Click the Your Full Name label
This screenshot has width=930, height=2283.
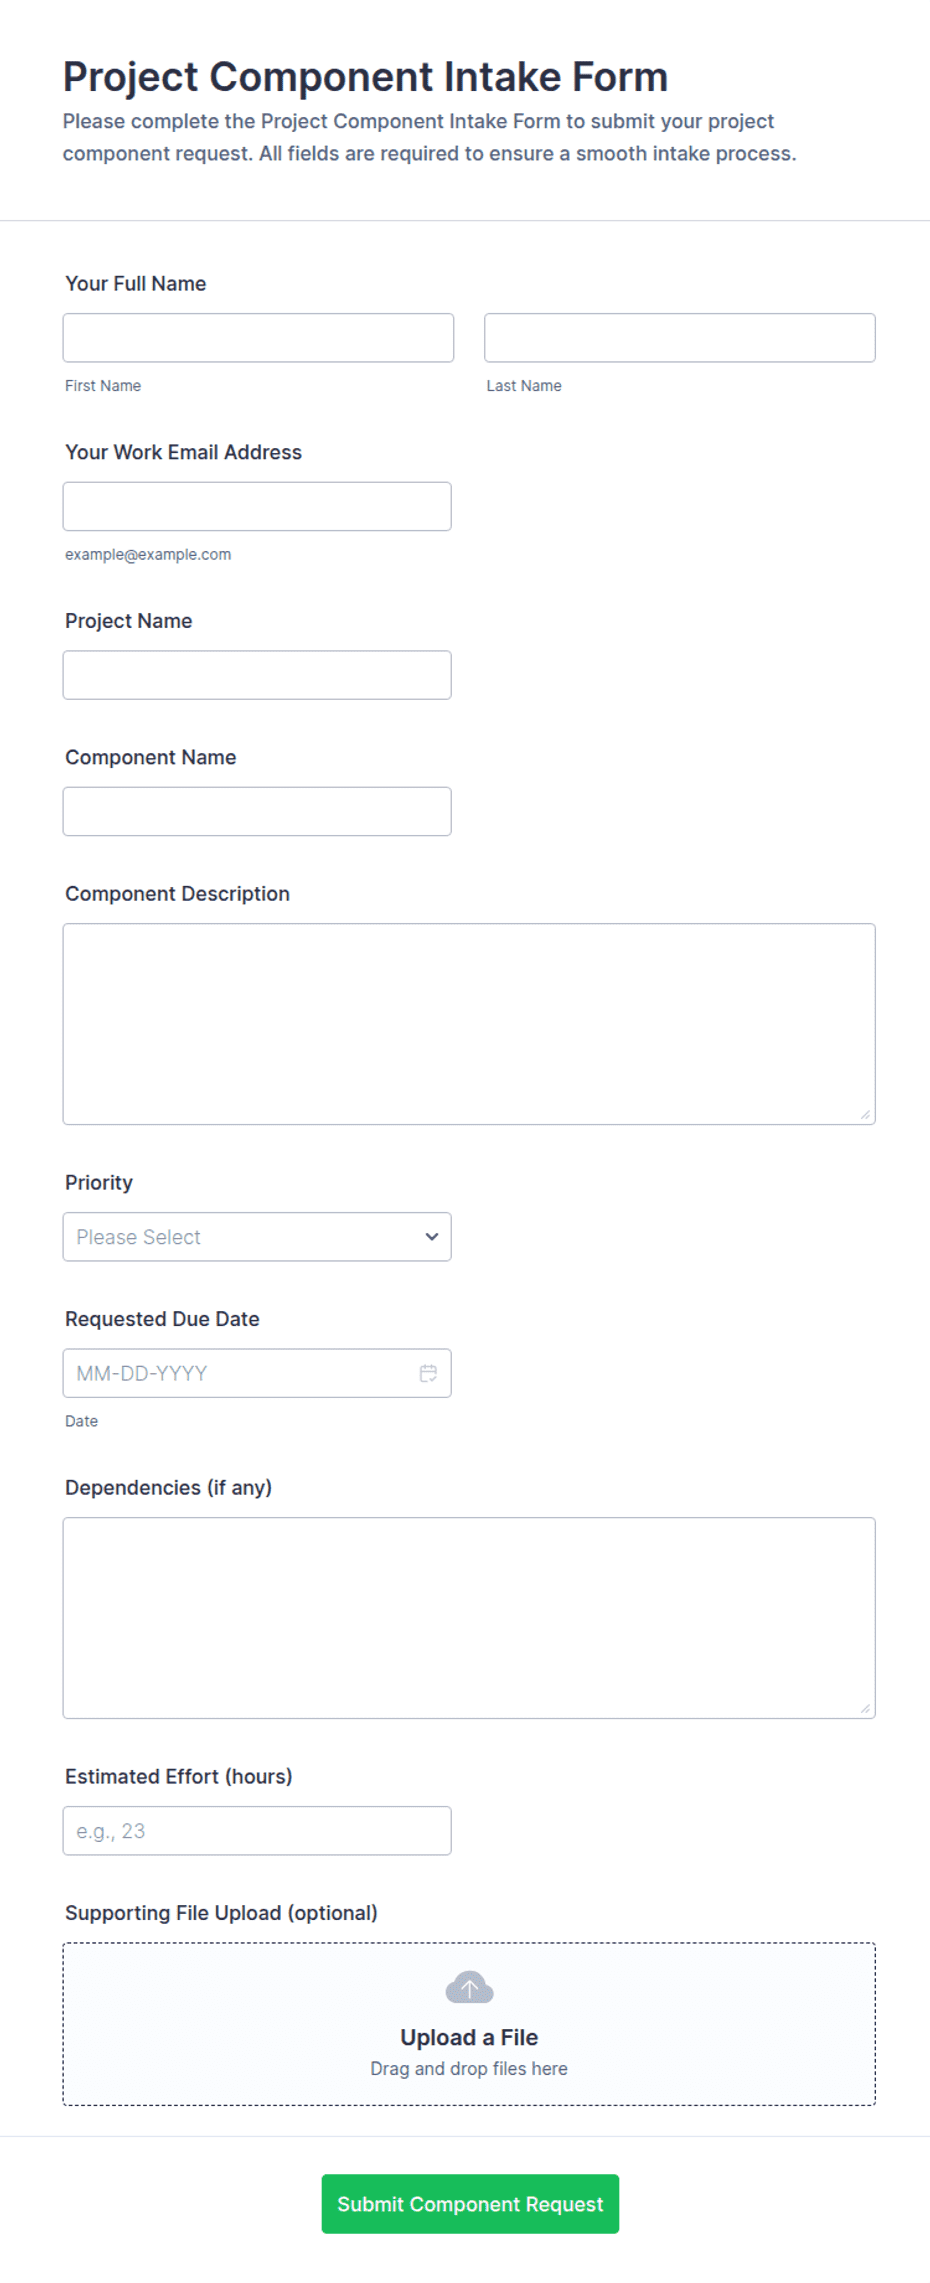pyautogui.click(x=136, y=284)
